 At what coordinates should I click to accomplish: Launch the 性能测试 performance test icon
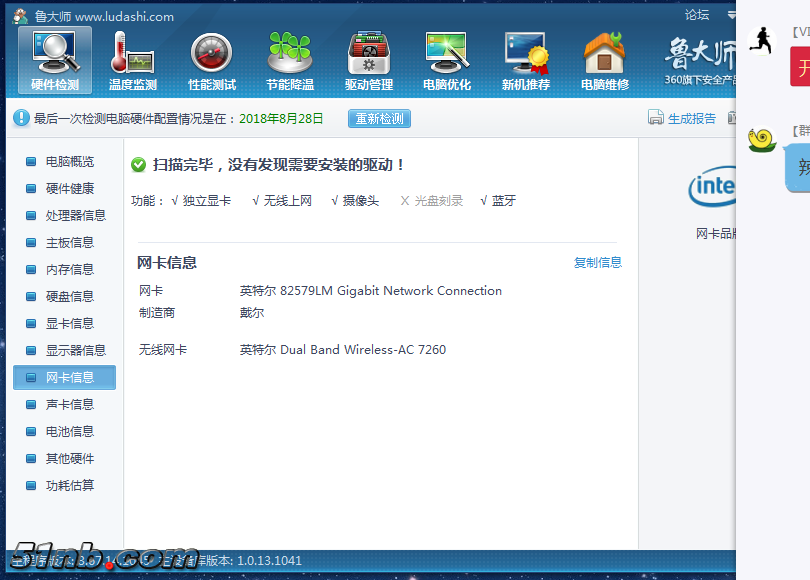click(211, 60)
